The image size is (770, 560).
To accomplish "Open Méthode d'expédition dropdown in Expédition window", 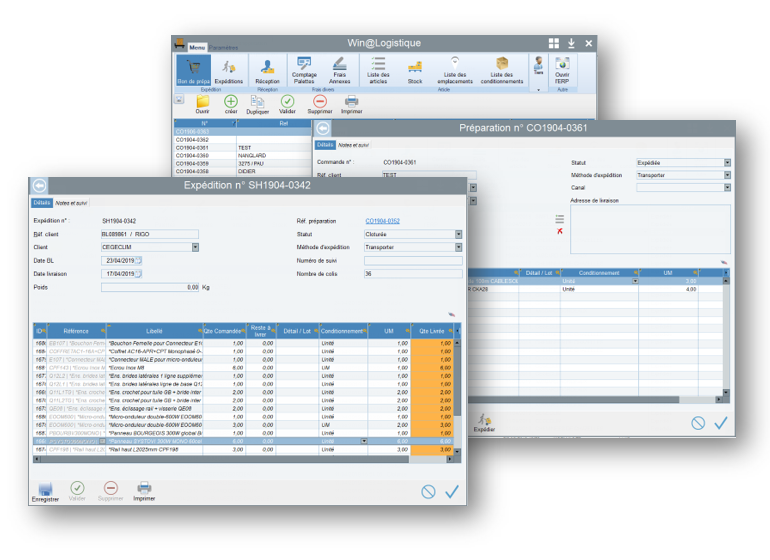I will pyautogui.click(x=459, y=247).
